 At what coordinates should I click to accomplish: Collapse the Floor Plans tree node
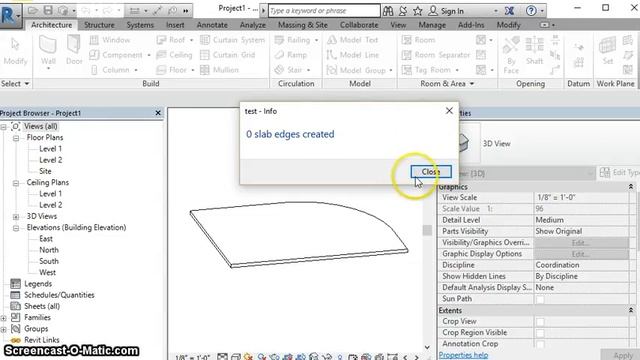click(16, 138)
